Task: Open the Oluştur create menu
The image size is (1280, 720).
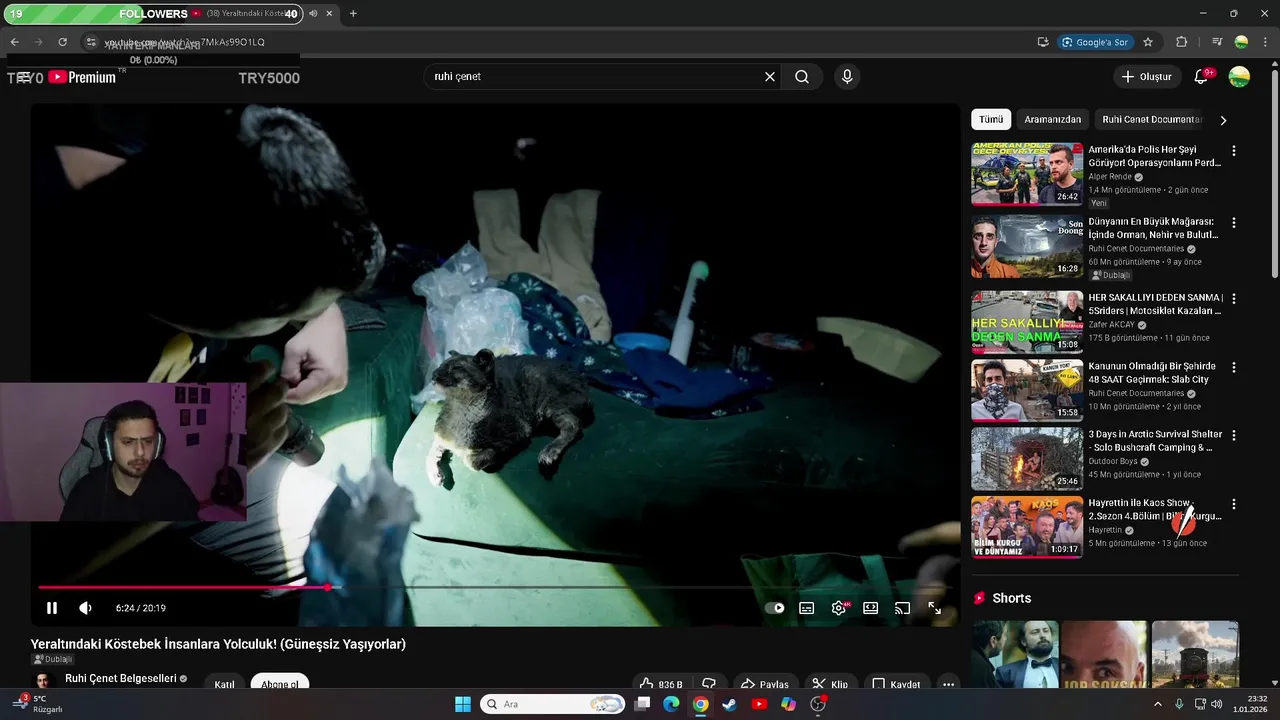Action: tap(1146, 77)
